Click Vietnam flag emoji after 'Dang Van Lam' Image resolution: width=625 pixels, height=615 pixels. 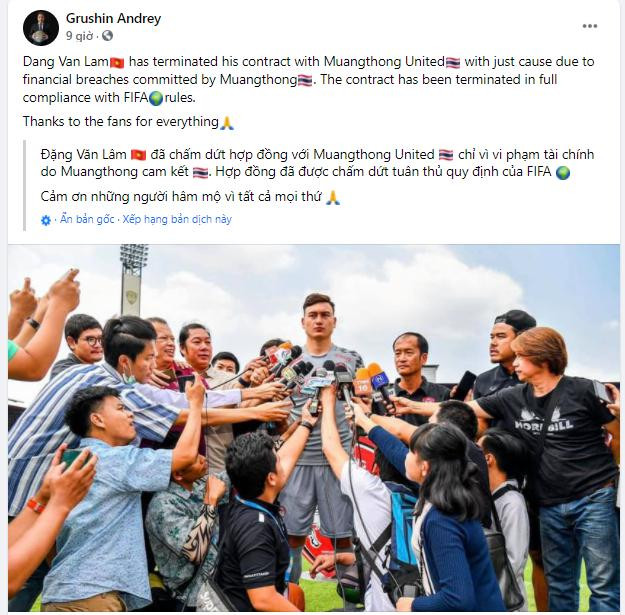pyautogui.click(x=117, y=63)
